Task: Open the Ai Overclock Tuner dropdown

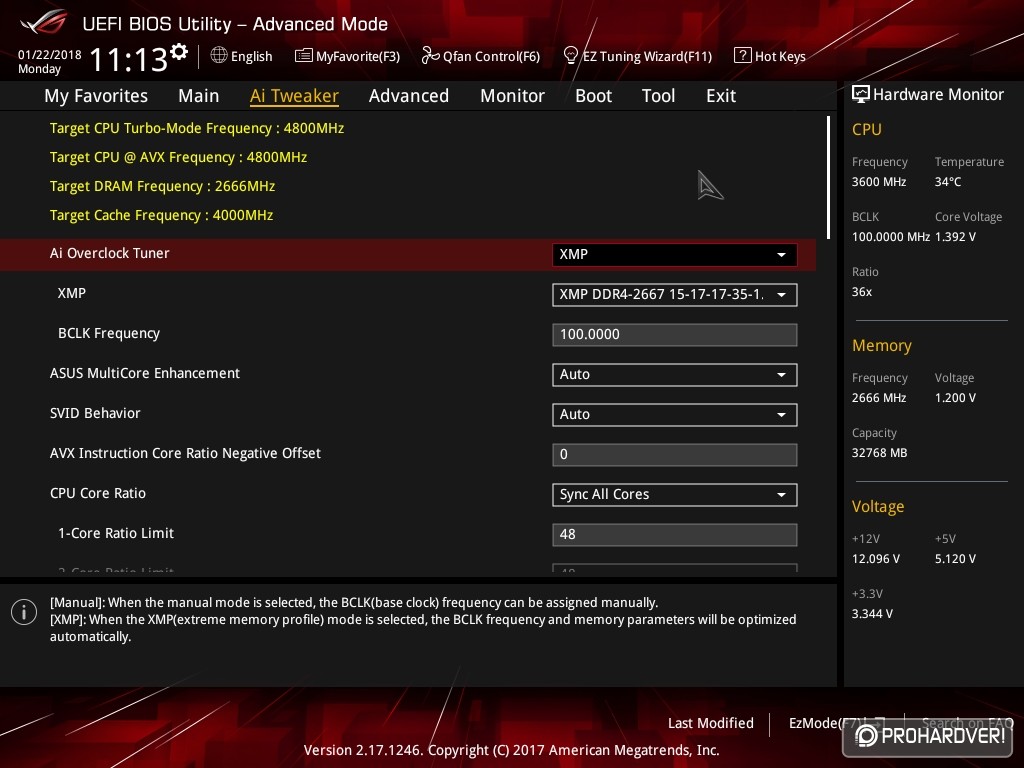Action: click(674, 255)
